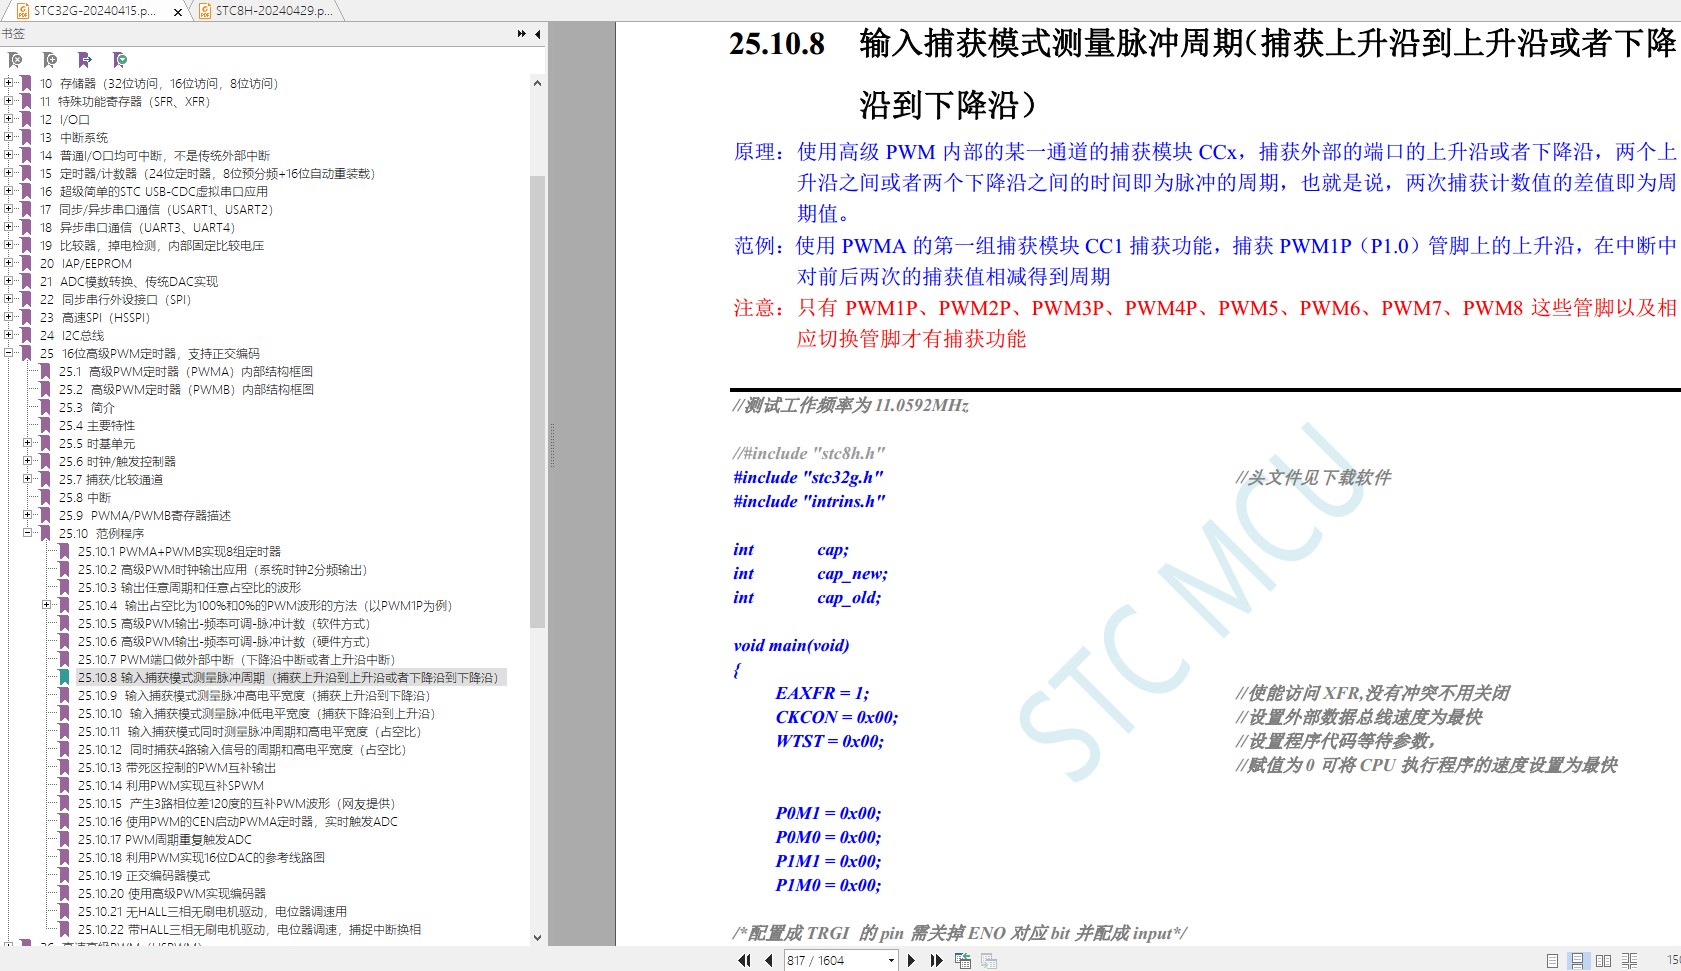Expand the 25.6 时钟/触发控制器 node
Screen dimensions: 1681x971
pyautogui.click(x=28, y=460)
